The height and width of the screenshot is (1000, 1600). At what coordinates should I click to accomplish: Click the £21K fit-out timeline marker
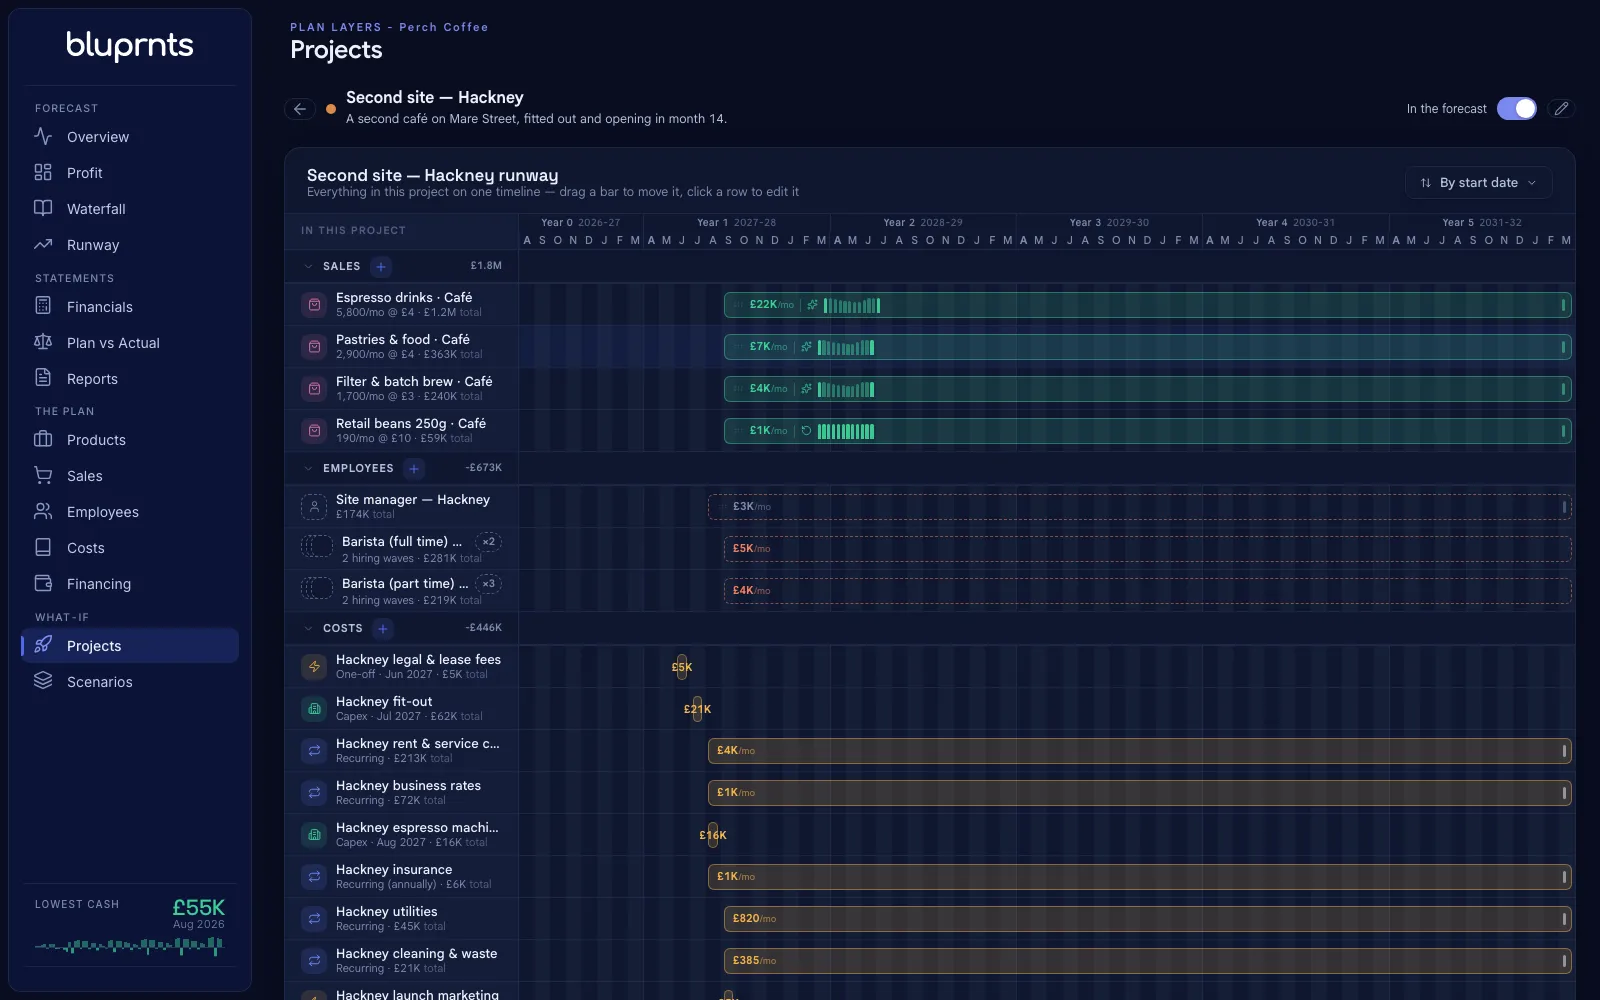pos(697,709)
